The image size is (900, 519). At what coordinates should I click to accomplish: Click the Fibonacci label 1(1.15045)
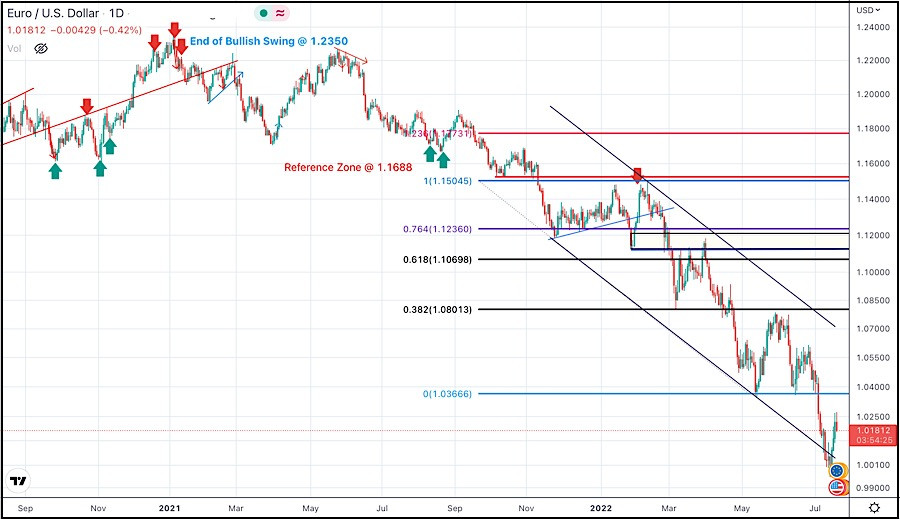[x=447, y=181]
